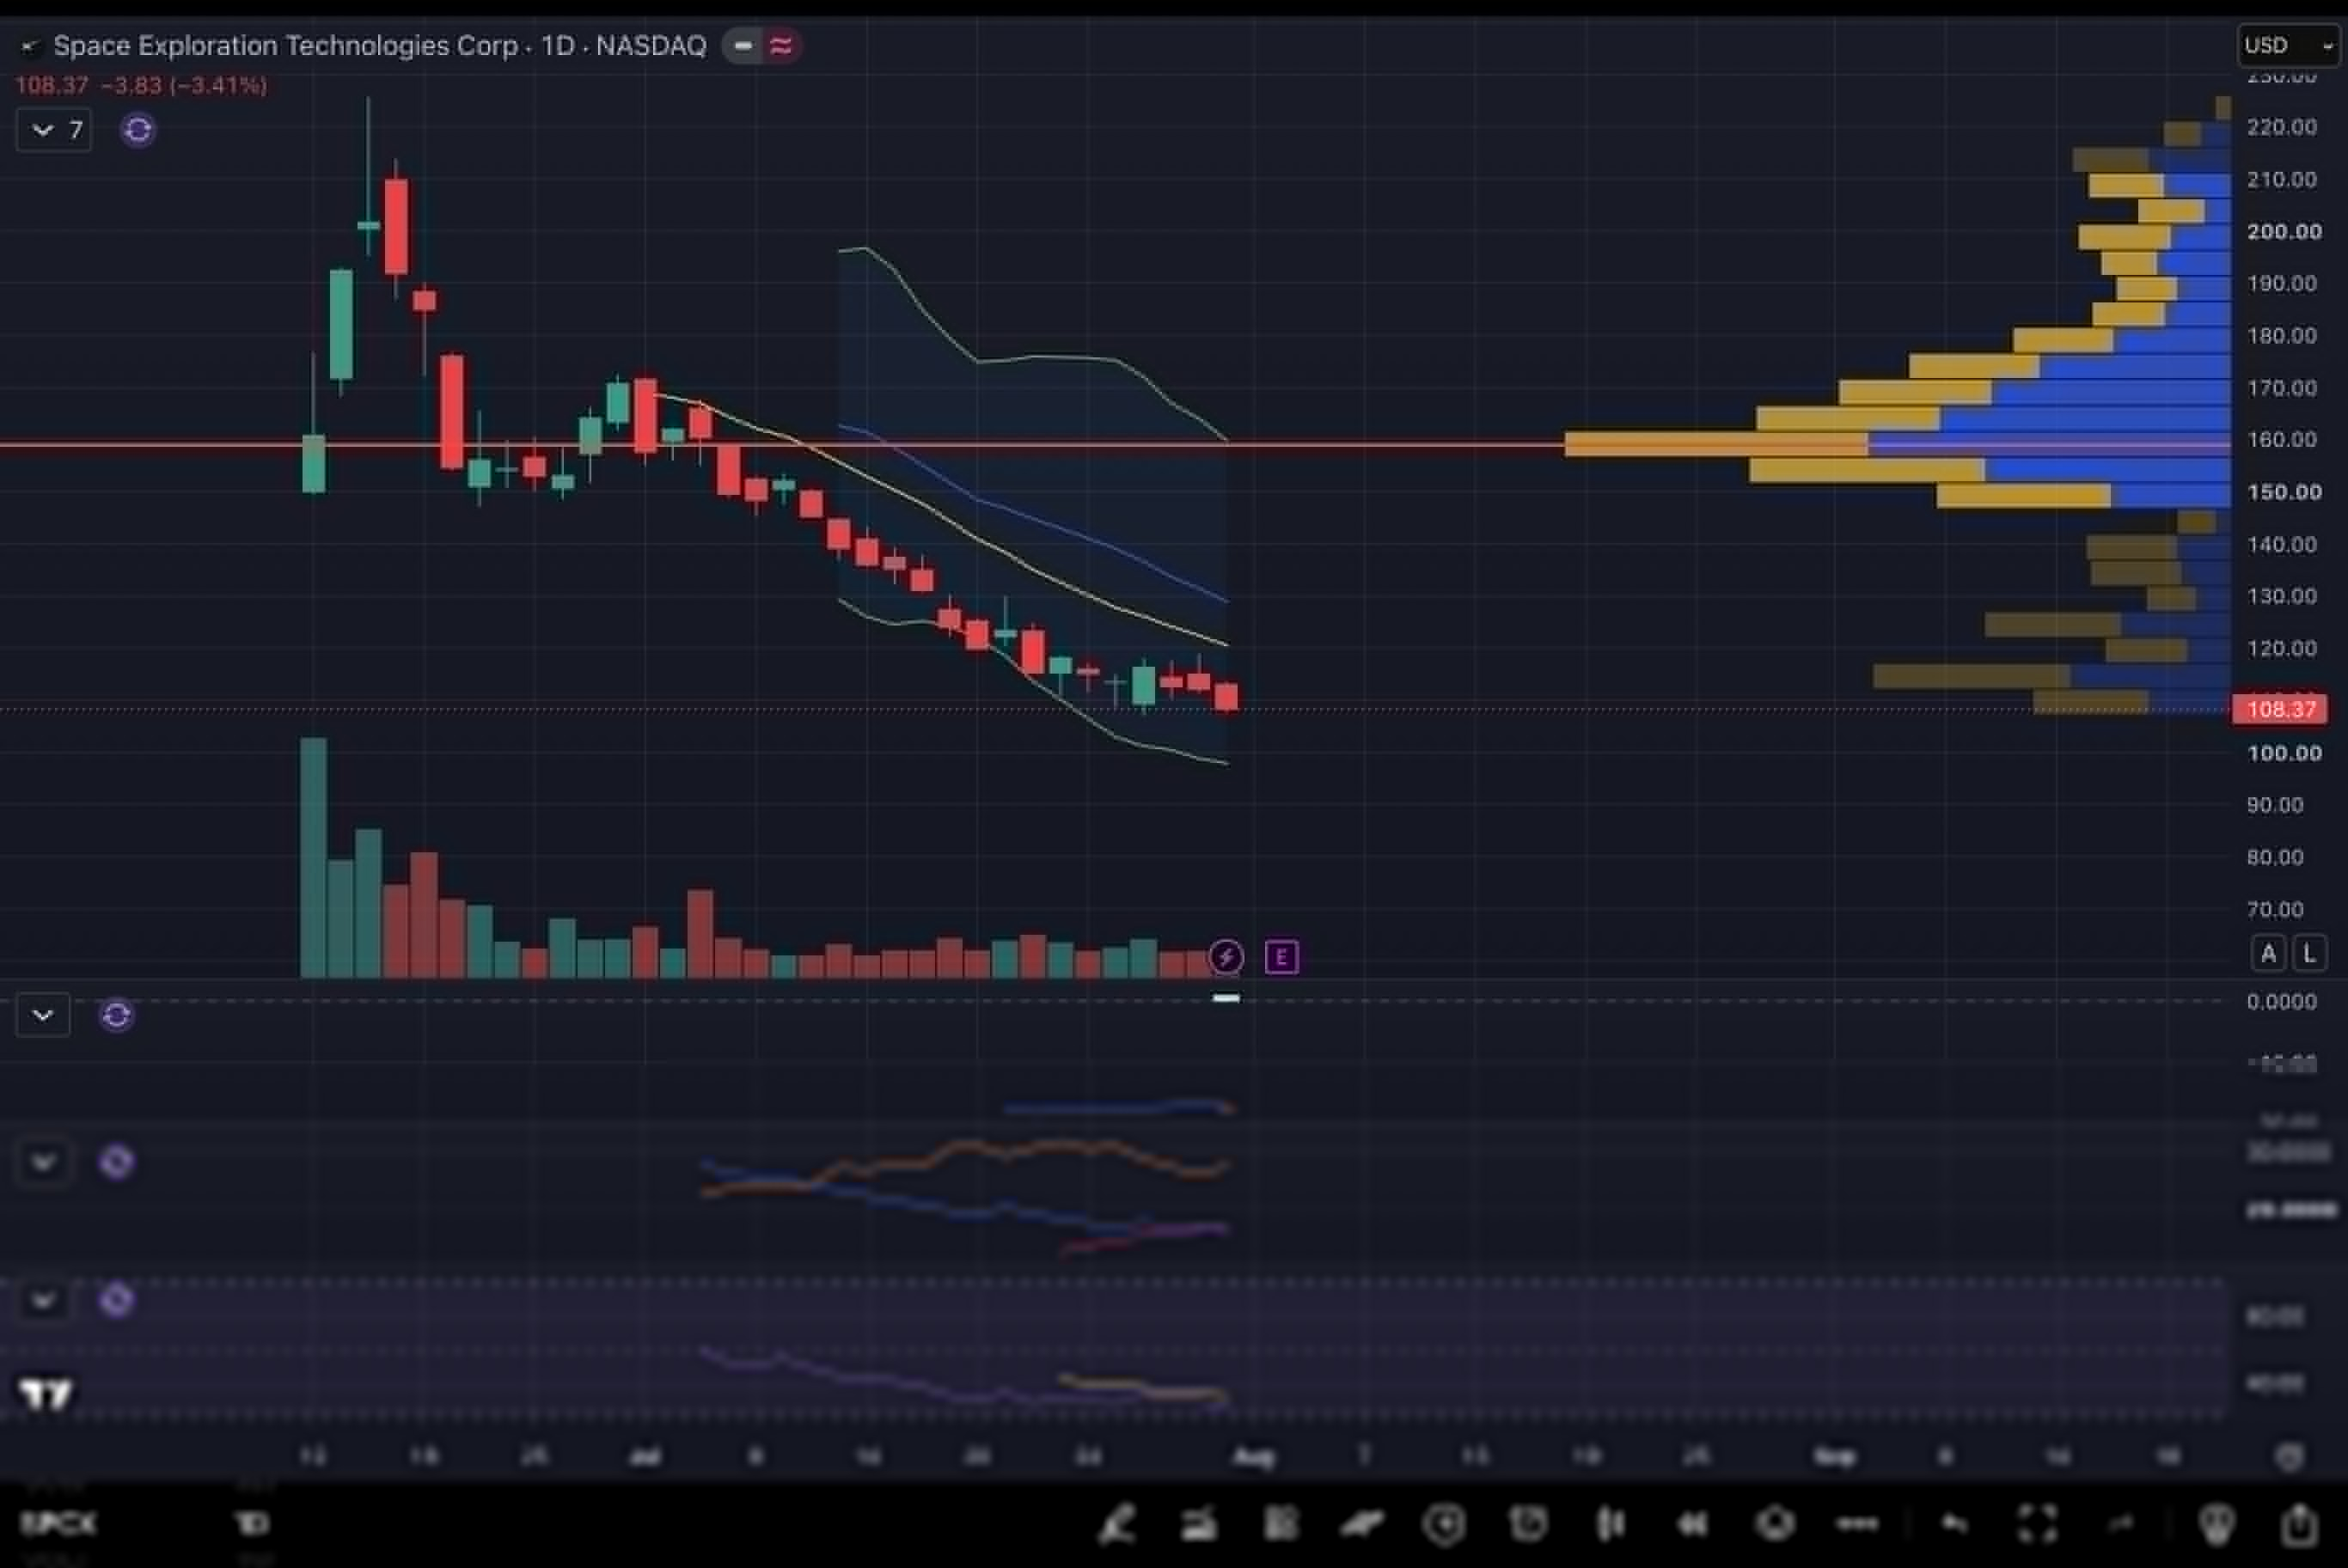Toggle the L log scale button
Screen dimensions: 2348x1568
[x=2309, y=954]
